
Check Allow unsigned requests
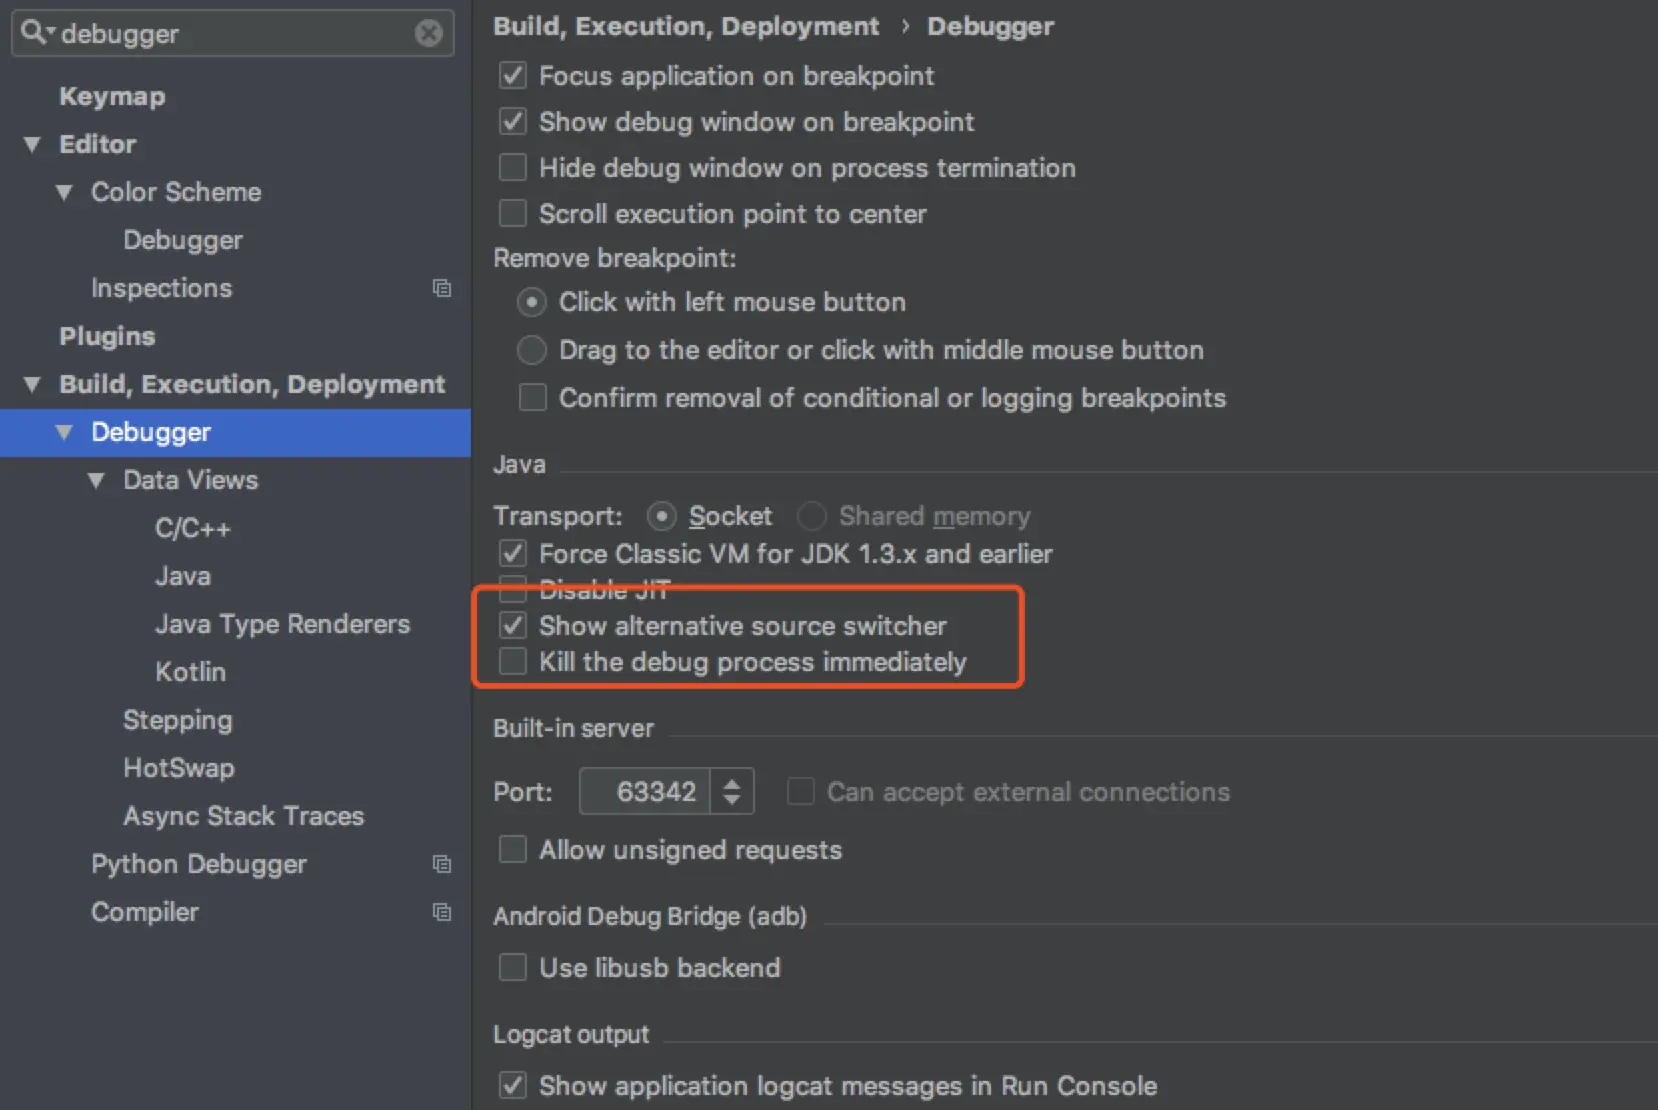coord(512,849)
